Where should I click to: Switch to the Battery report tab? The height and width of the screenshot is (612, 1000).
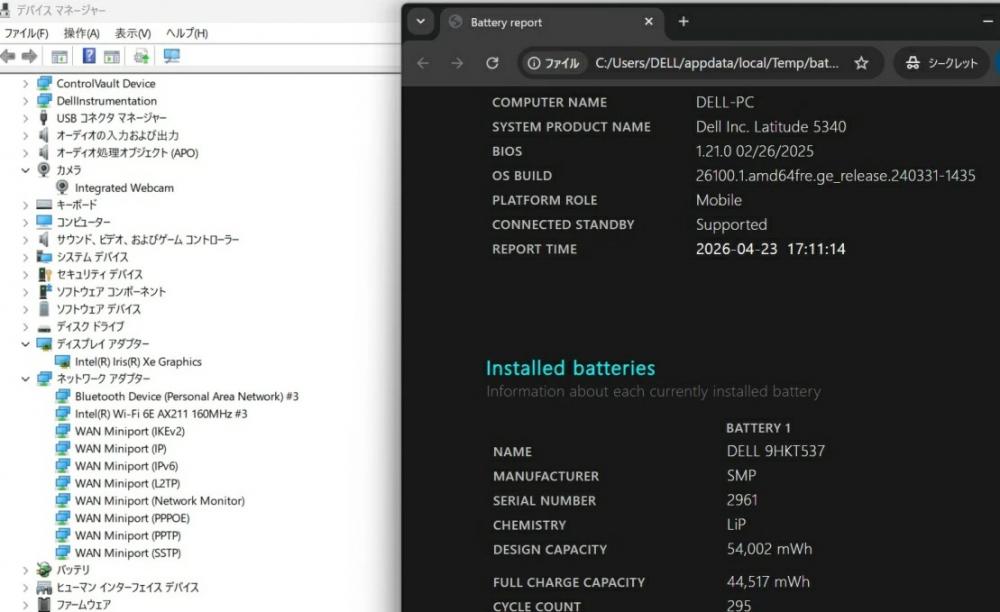552,22
